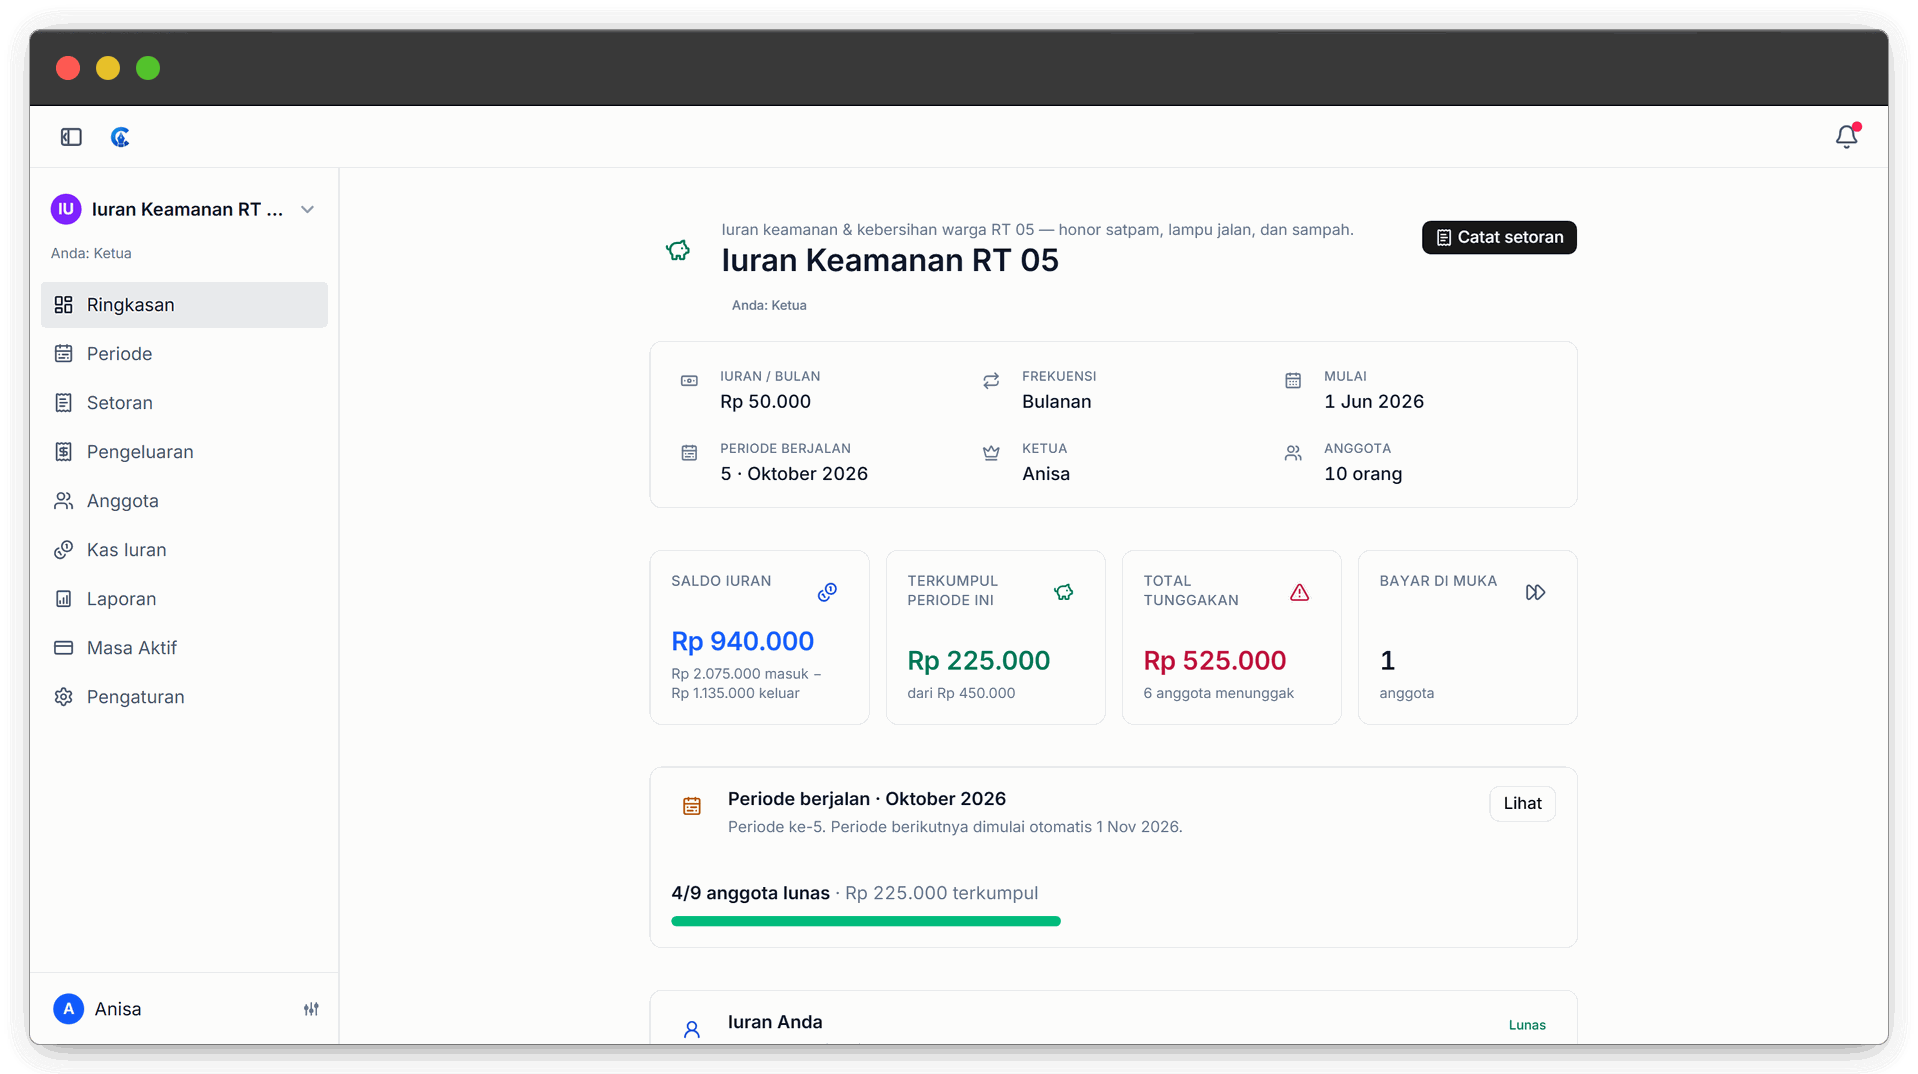The width and height of the screenshot is (1918, 1074).
Task: Click the Lunas status label
Action: point(1527,1025)
